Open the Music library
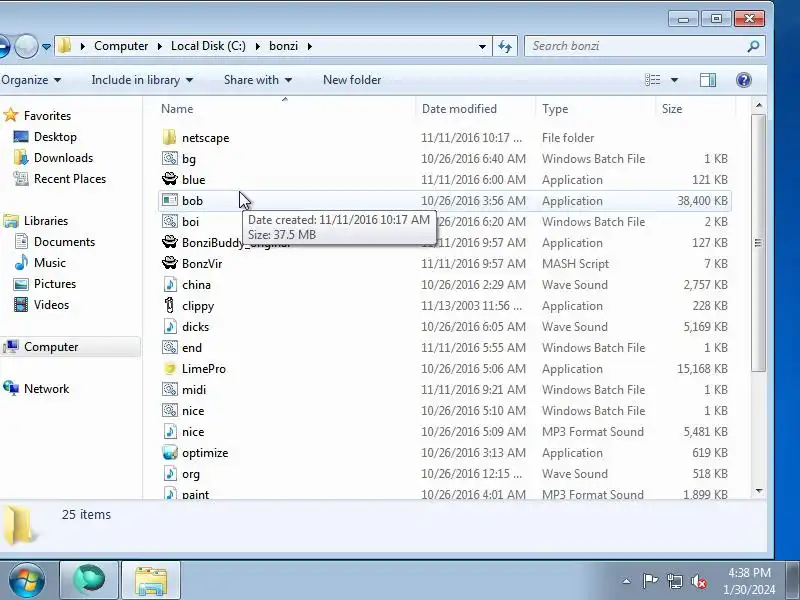Viewport: 800px width, 600px height. pos(49,263)
